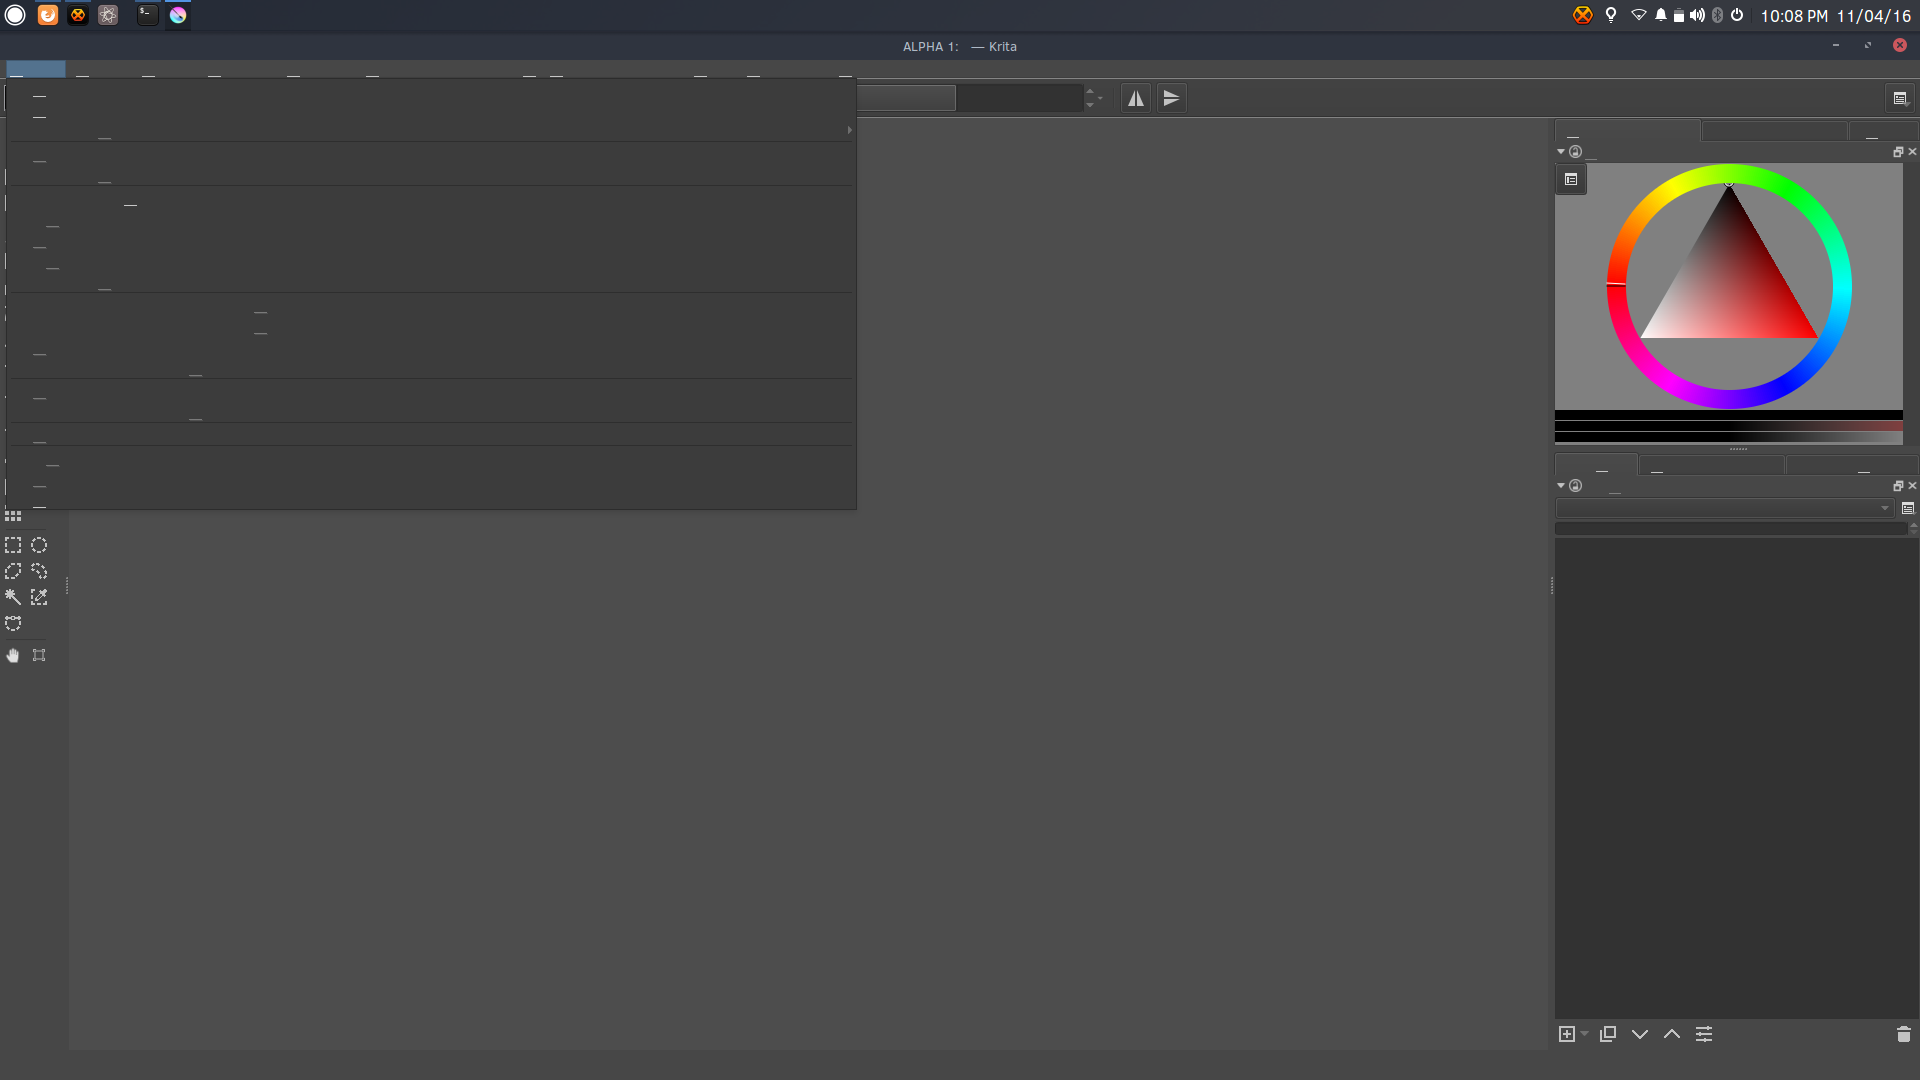The height and width of the screenshot is (1080, 1920).
Task: Open the terminal from the top panel
Action: [147, 15]
